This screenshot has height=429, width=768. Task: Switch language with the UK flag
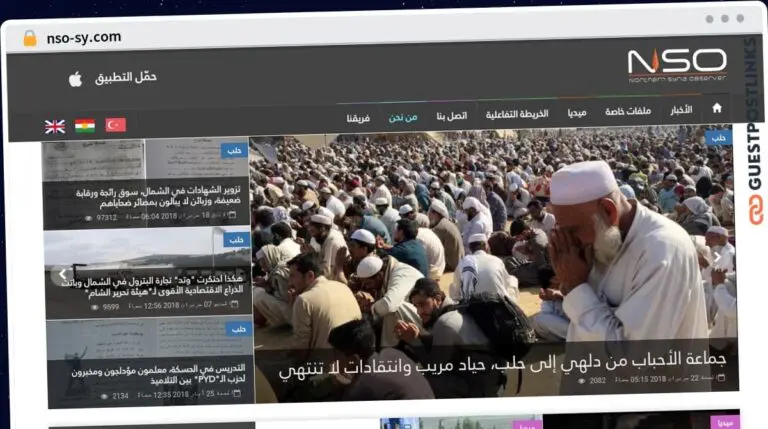[x=55, y=126]
